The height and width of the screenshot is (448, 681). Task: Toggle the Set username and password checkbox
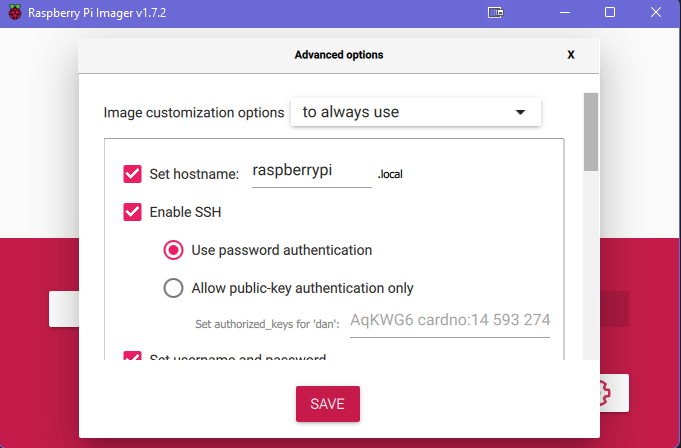[132, 356]
